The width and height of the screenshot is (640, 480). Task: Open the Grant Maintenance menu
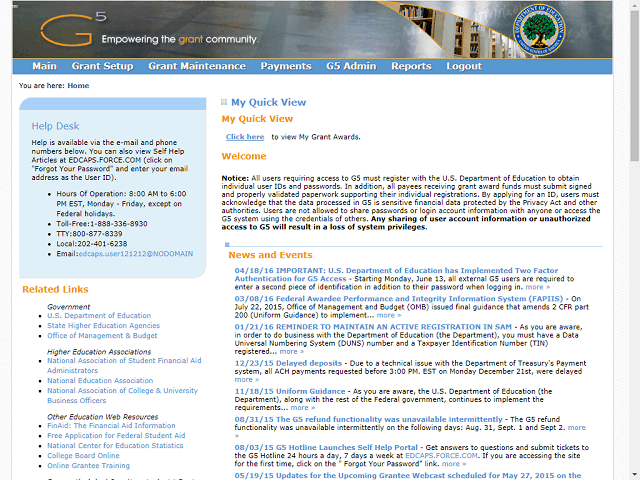[x=197, y=66]
